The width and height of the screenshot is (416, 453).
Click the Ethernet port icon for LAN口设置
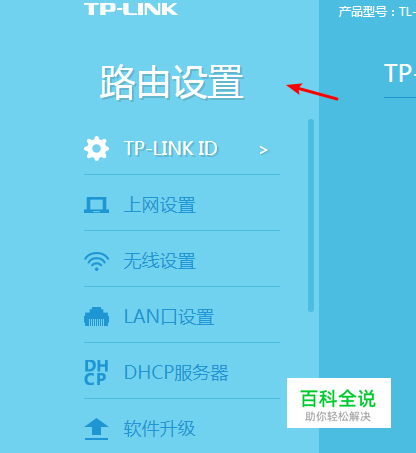96,317
